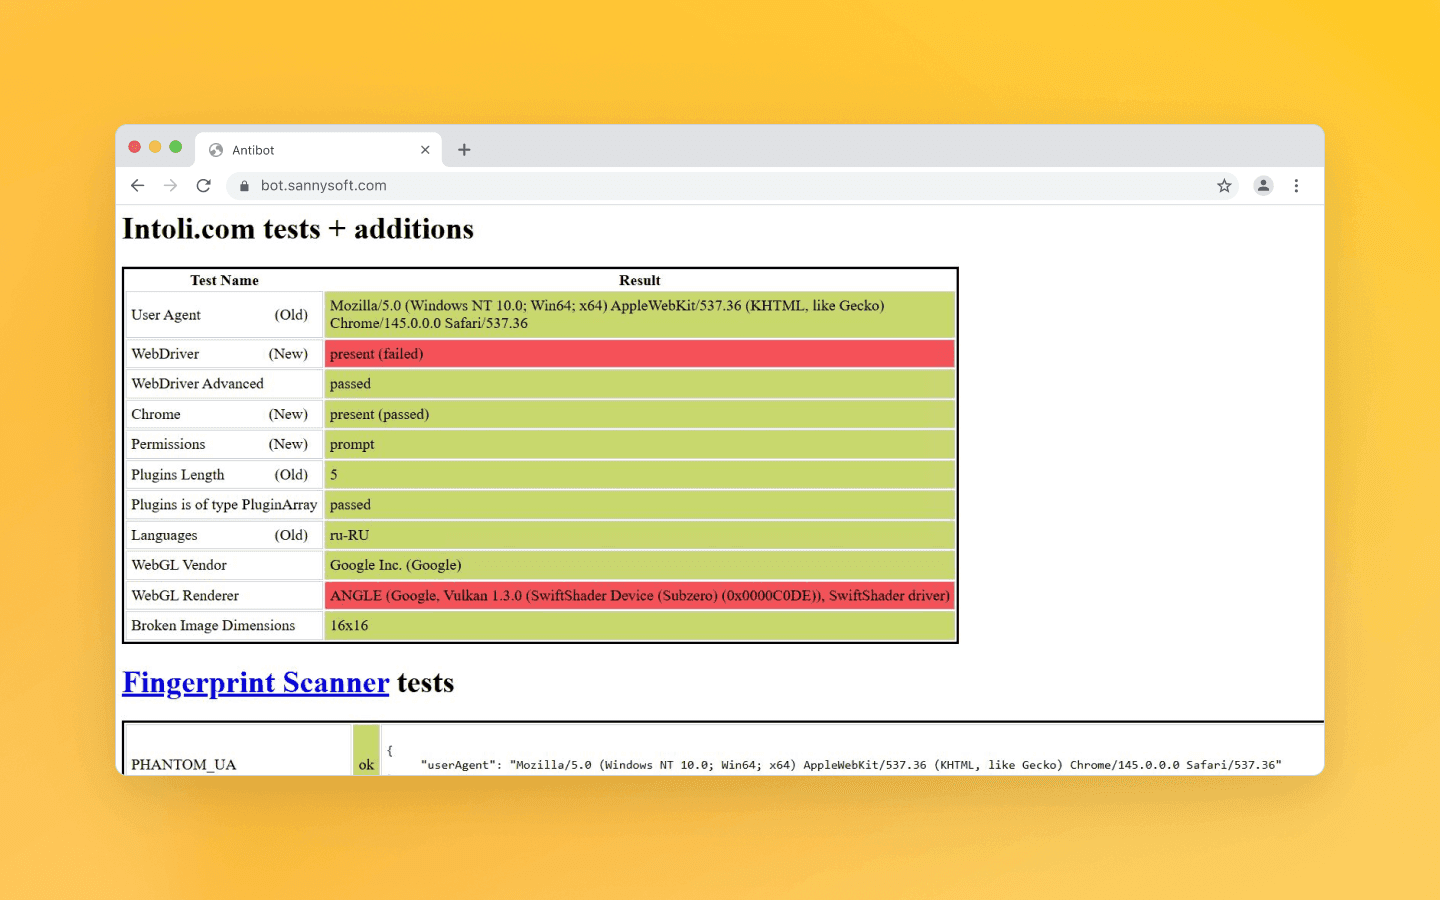
Task: Click the '16x16' dimensions value
Action: coord(640,626)
